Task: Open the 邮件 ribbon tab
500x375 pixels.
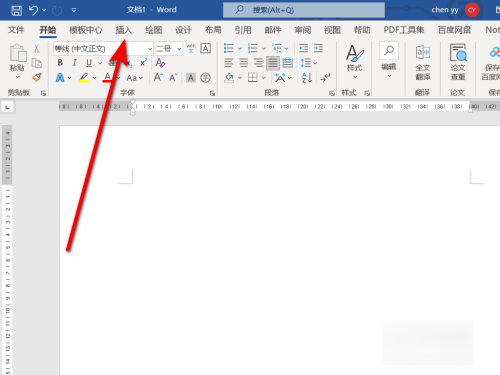Action: (273, 30)
